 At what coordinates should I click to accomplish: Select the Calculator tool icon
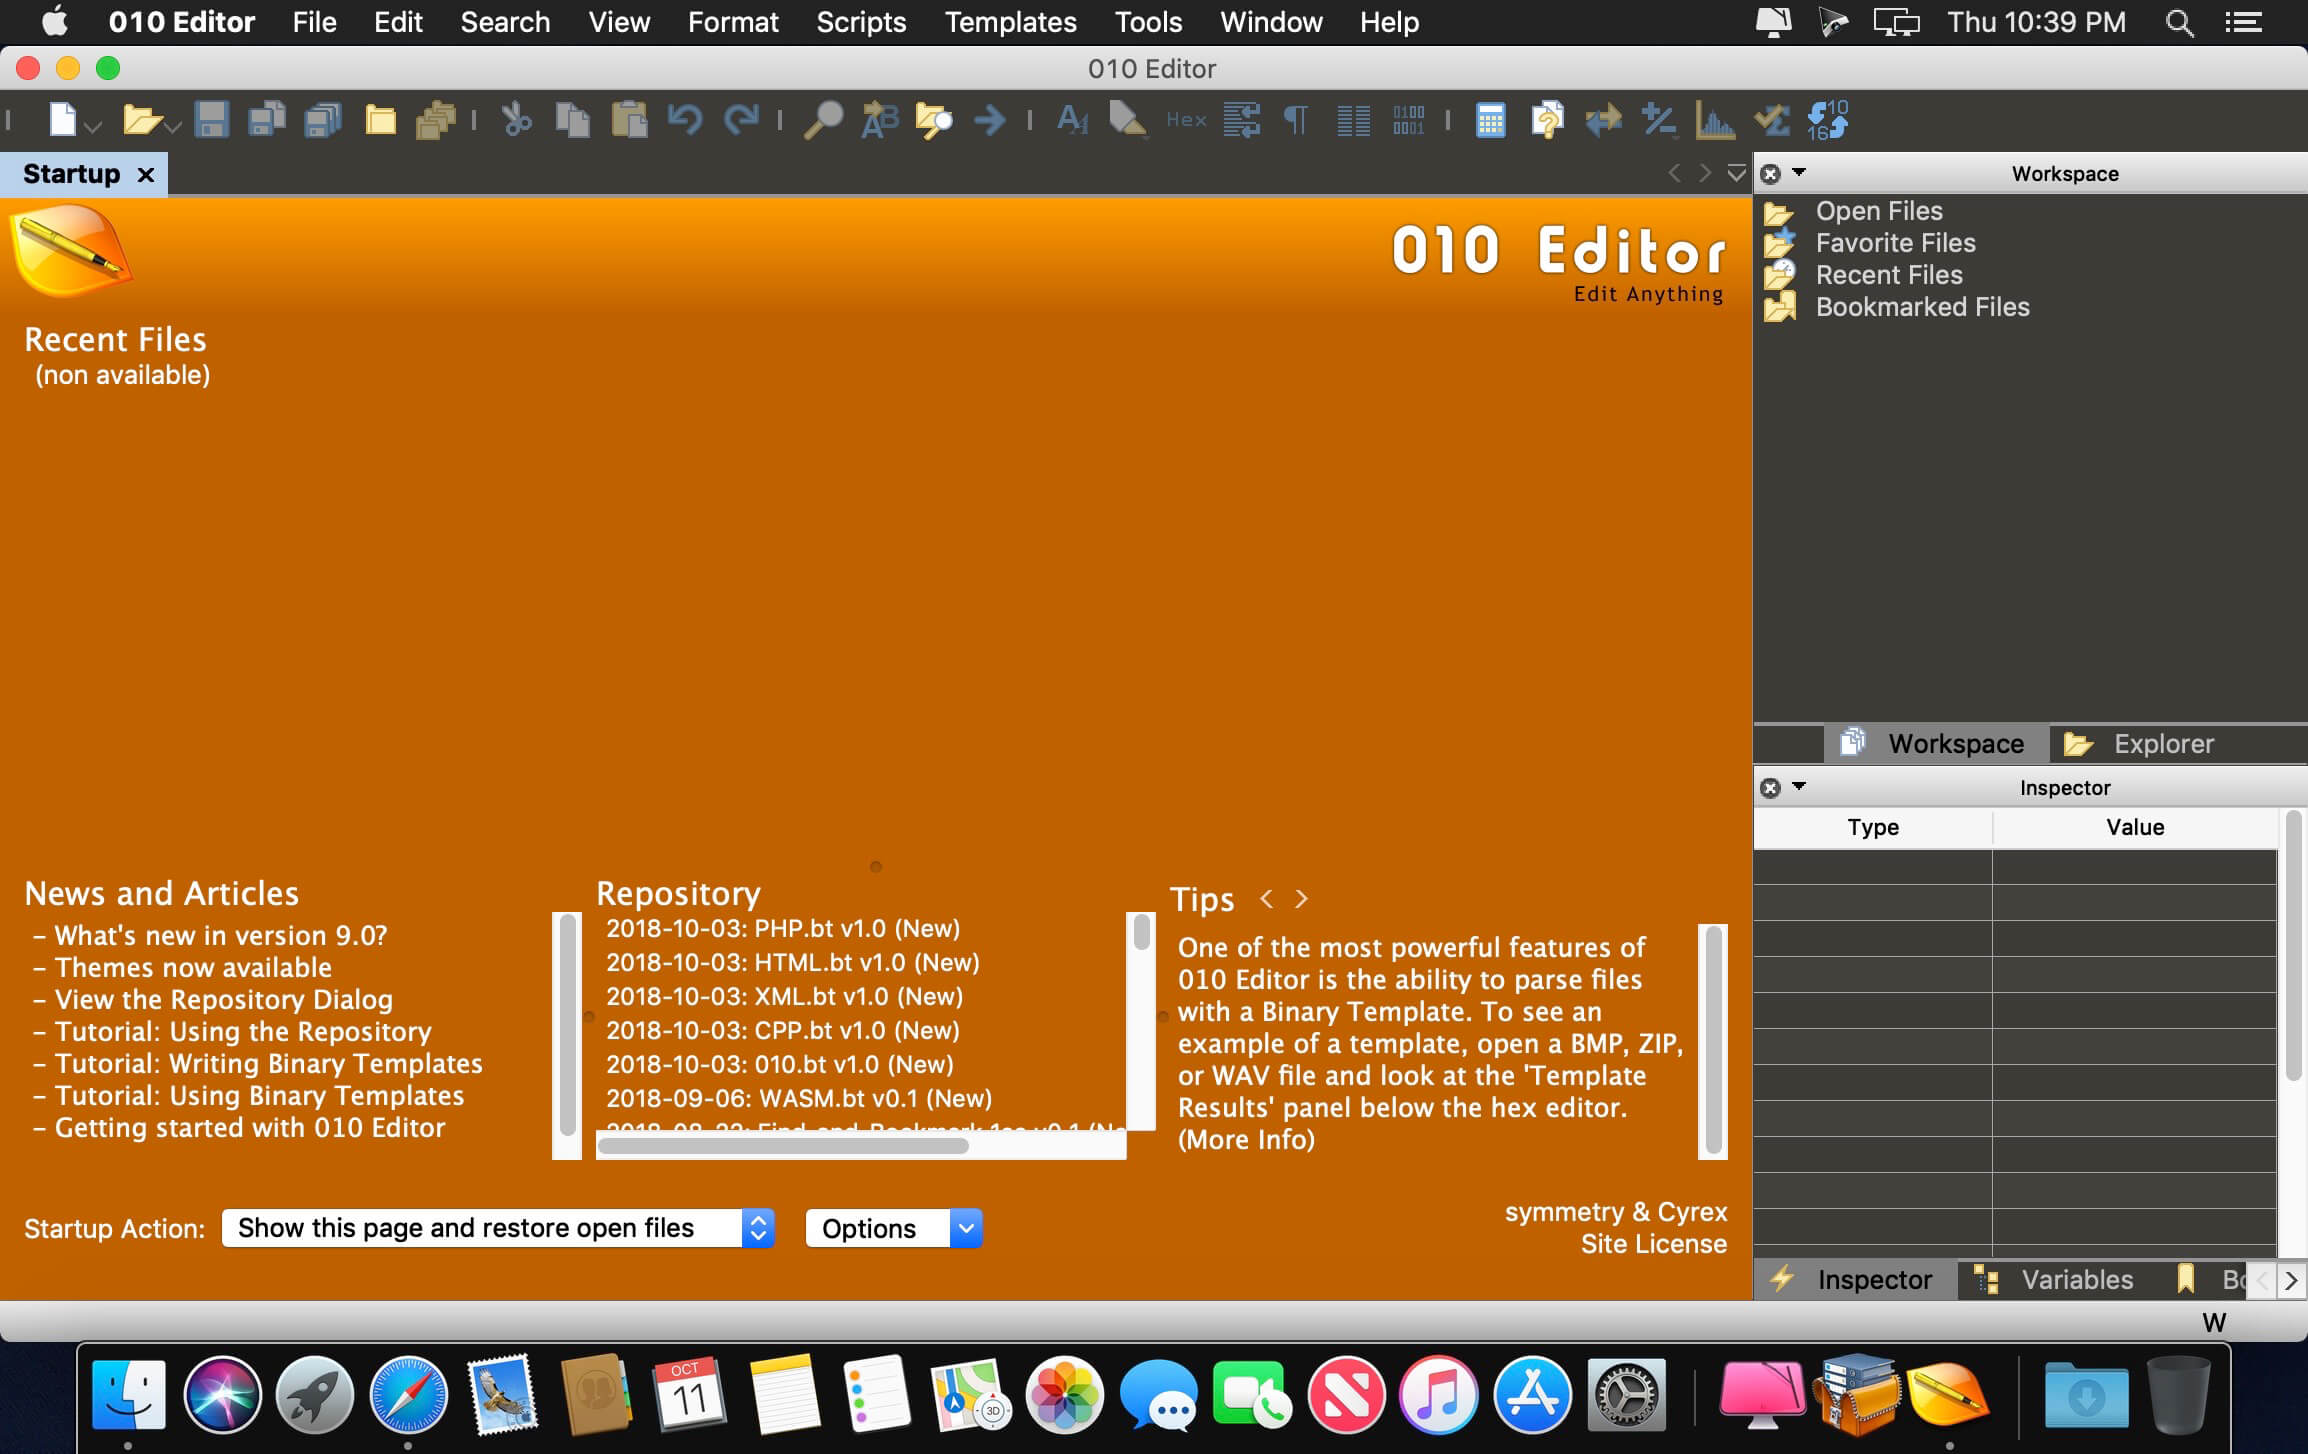pyautogui.click(x=1487, y=121)
